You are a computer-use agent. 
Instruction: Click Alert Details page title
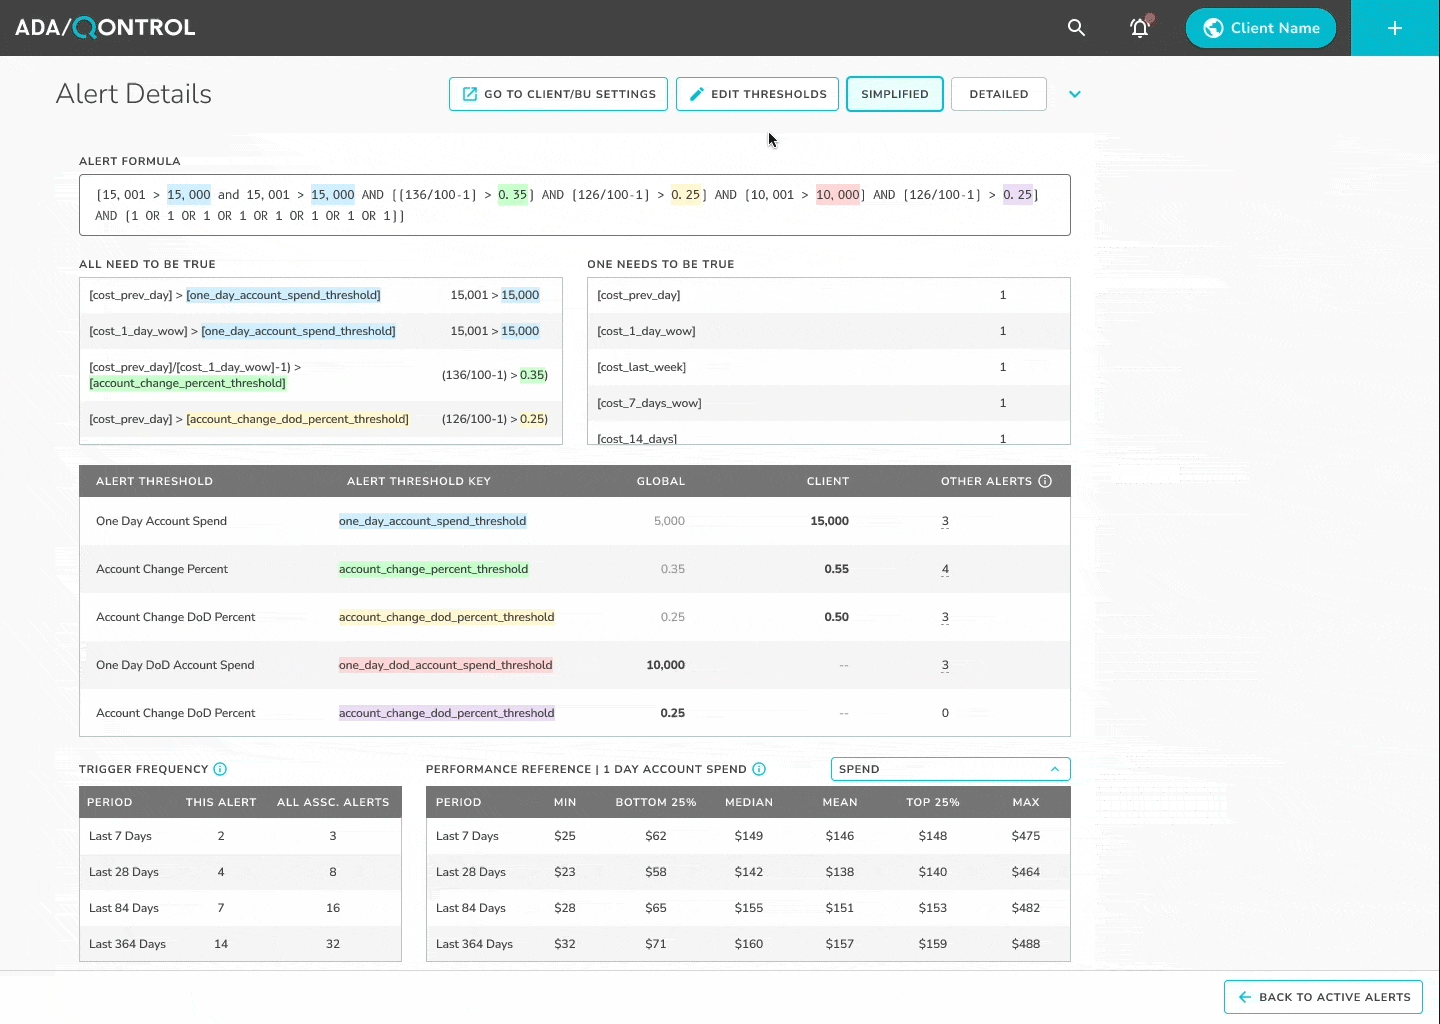tap(134, 94)
